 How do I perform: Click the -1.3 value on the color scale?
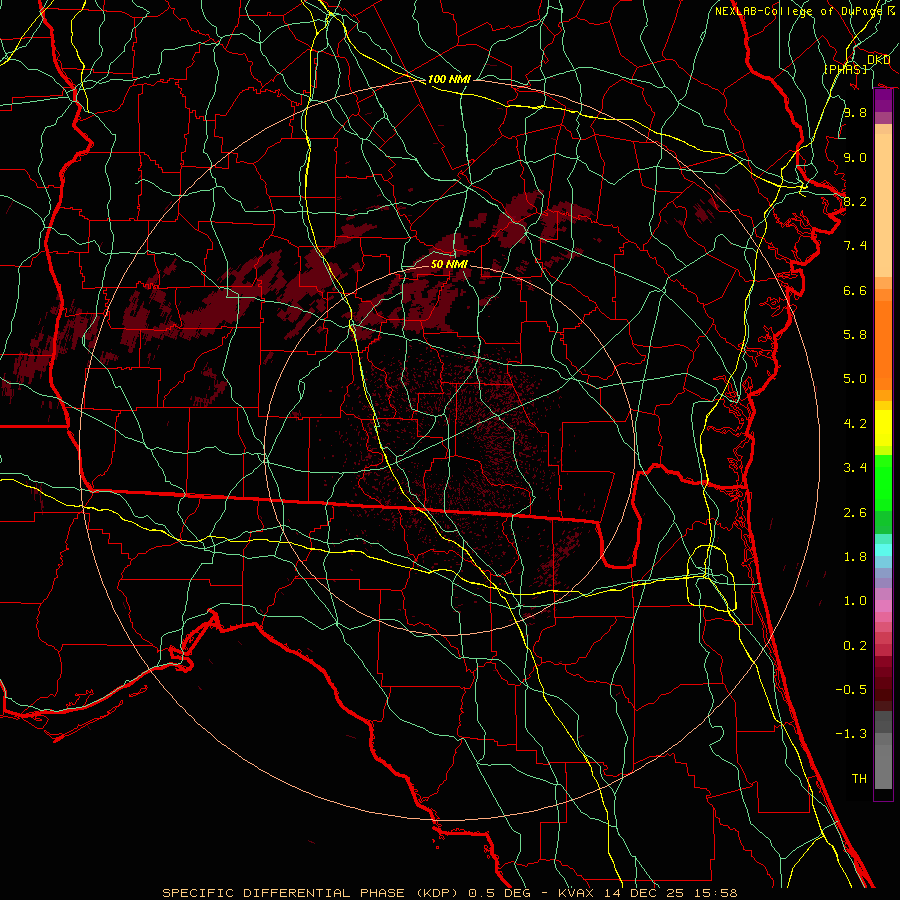pyautogui.click(x=851, y=734)
